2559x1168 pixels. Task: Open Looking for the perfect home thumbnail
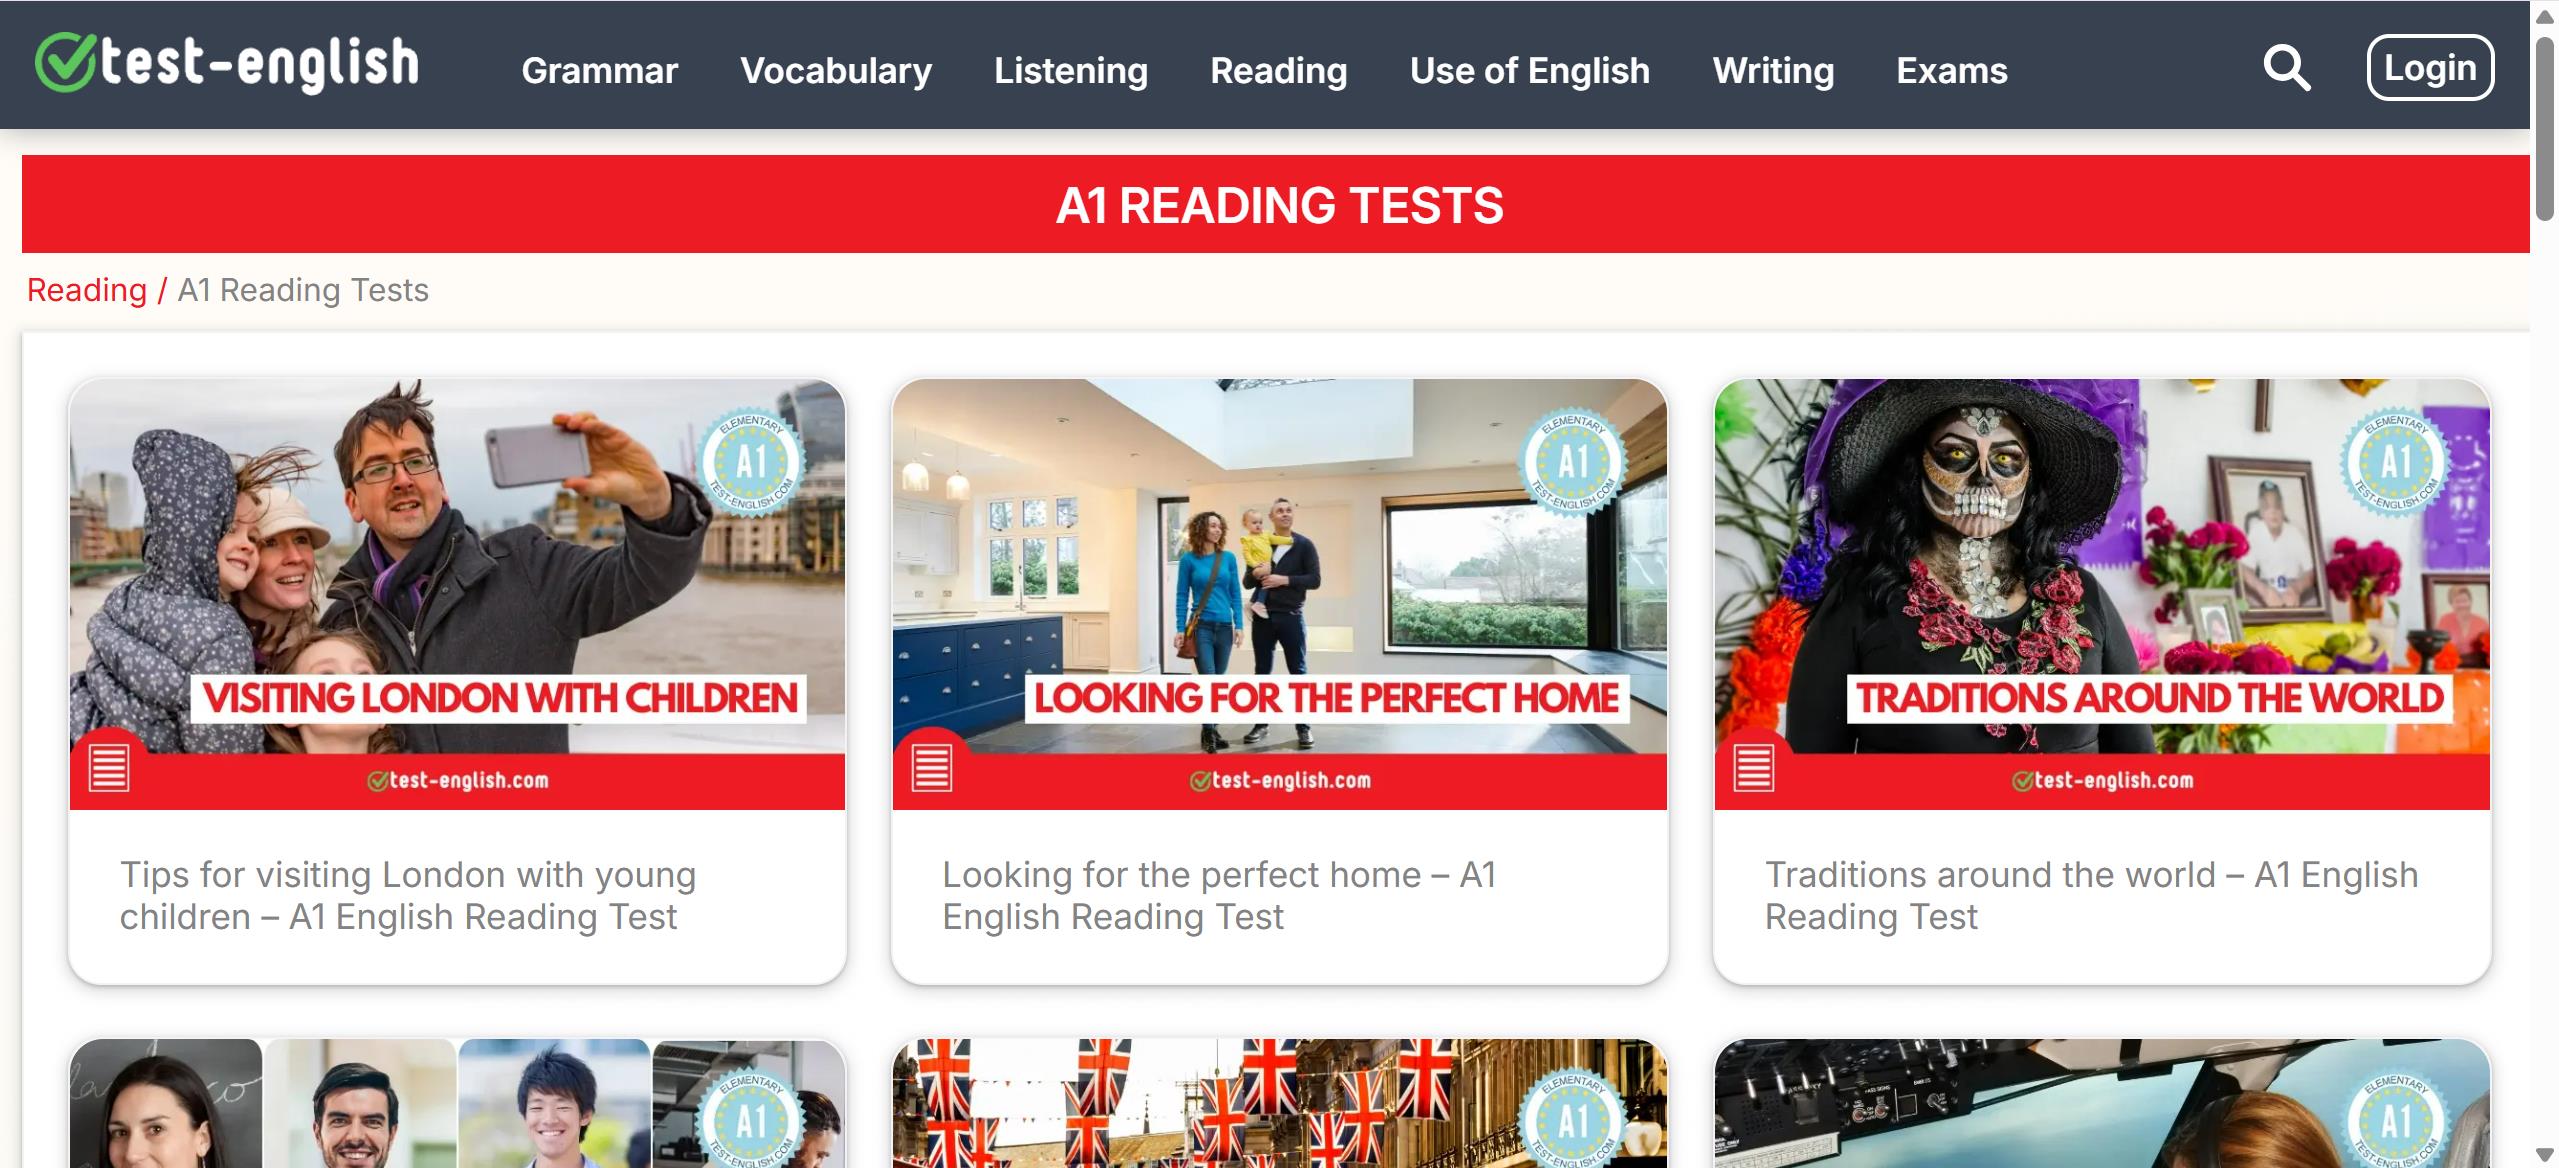tap(1280, 594)
